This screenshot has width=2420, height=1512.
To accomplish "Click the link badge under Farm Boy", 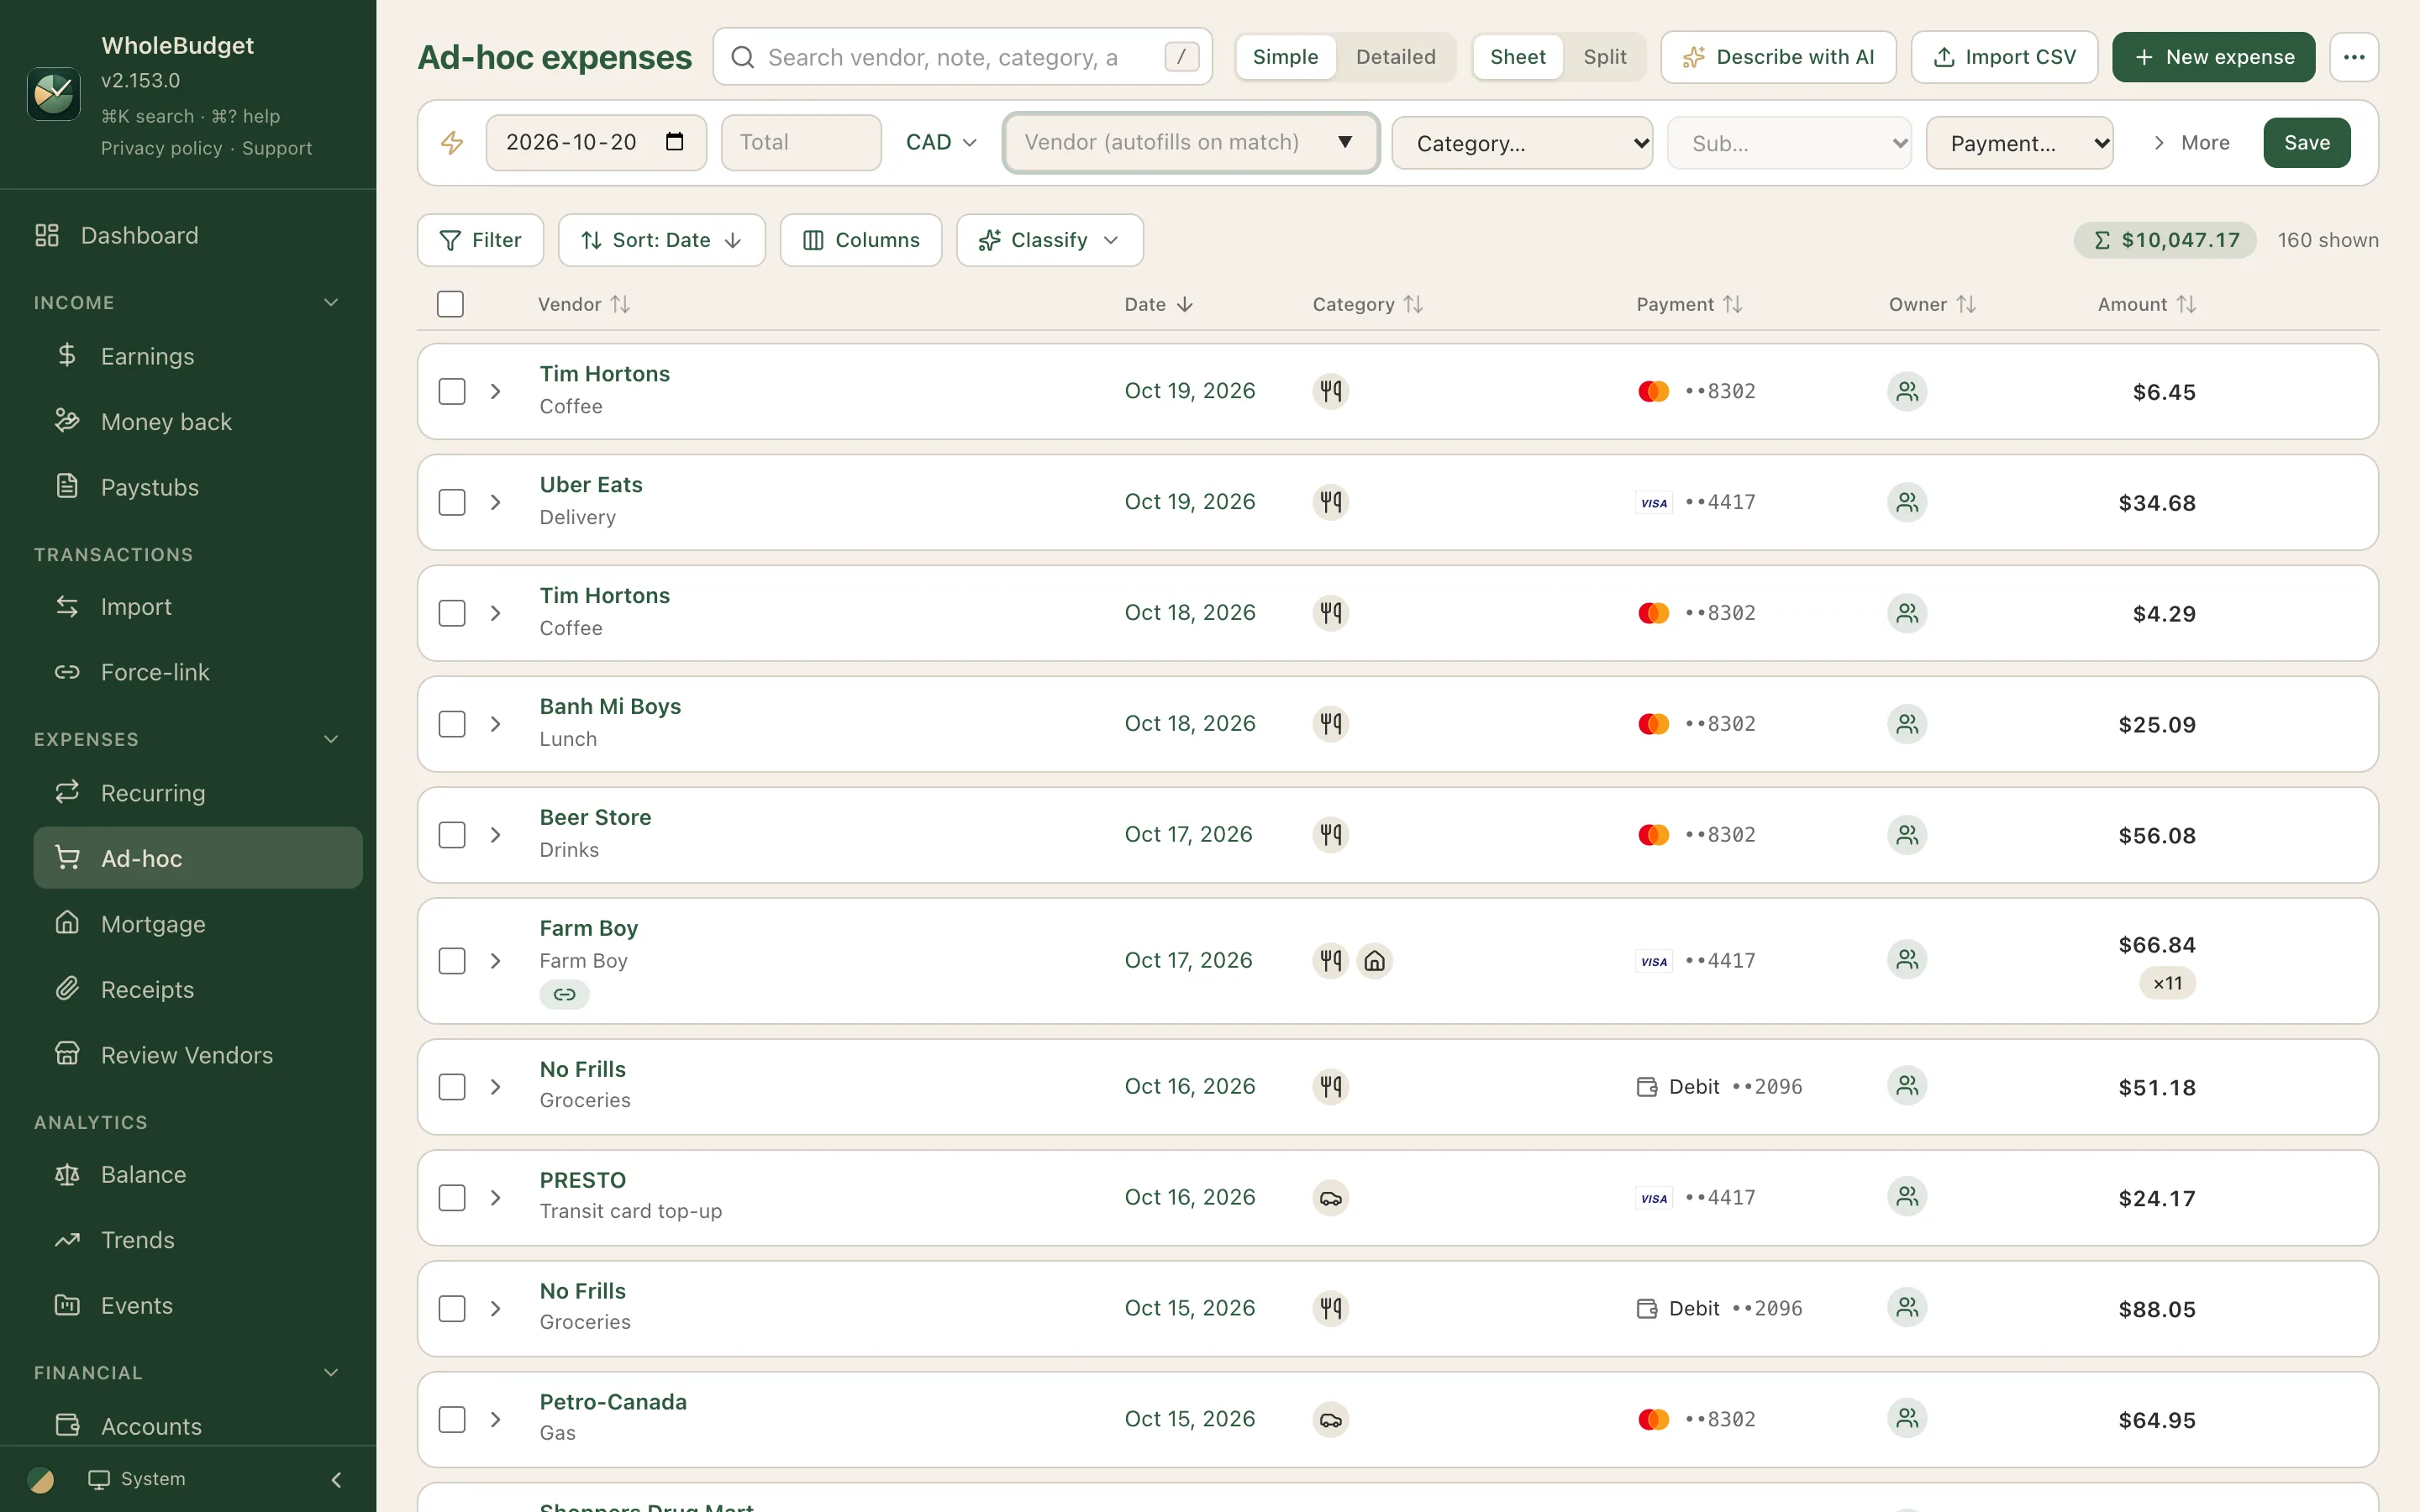I will [565, 994].
